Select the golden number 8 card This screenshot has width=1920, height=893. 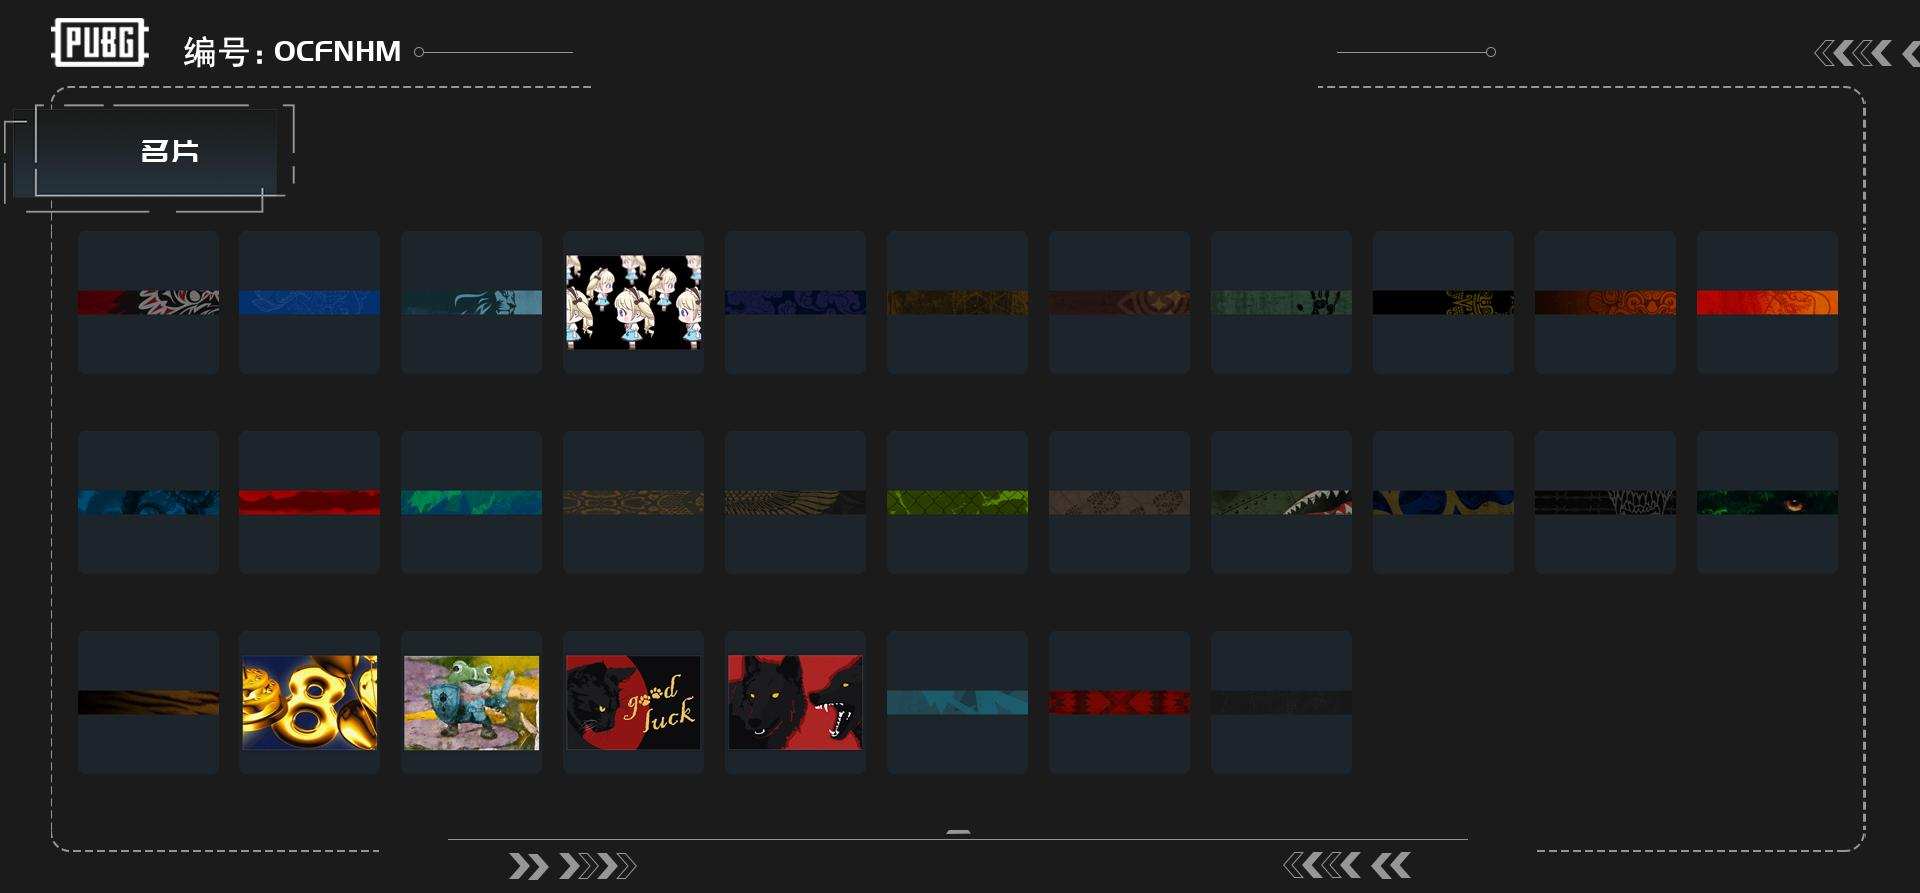(x=309, y=702)
